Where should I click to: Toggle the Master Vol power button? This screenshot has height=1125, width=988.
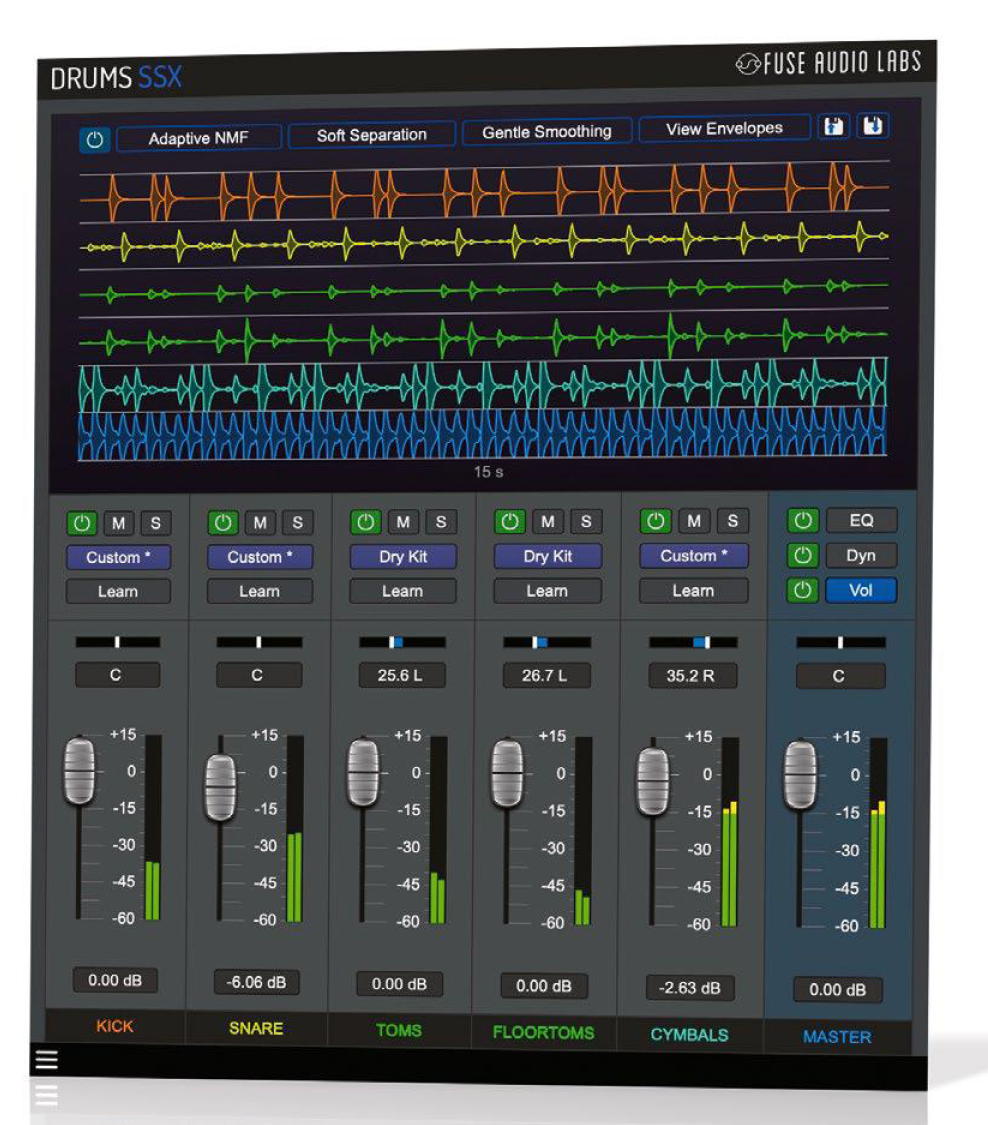[x=803, y=590]
